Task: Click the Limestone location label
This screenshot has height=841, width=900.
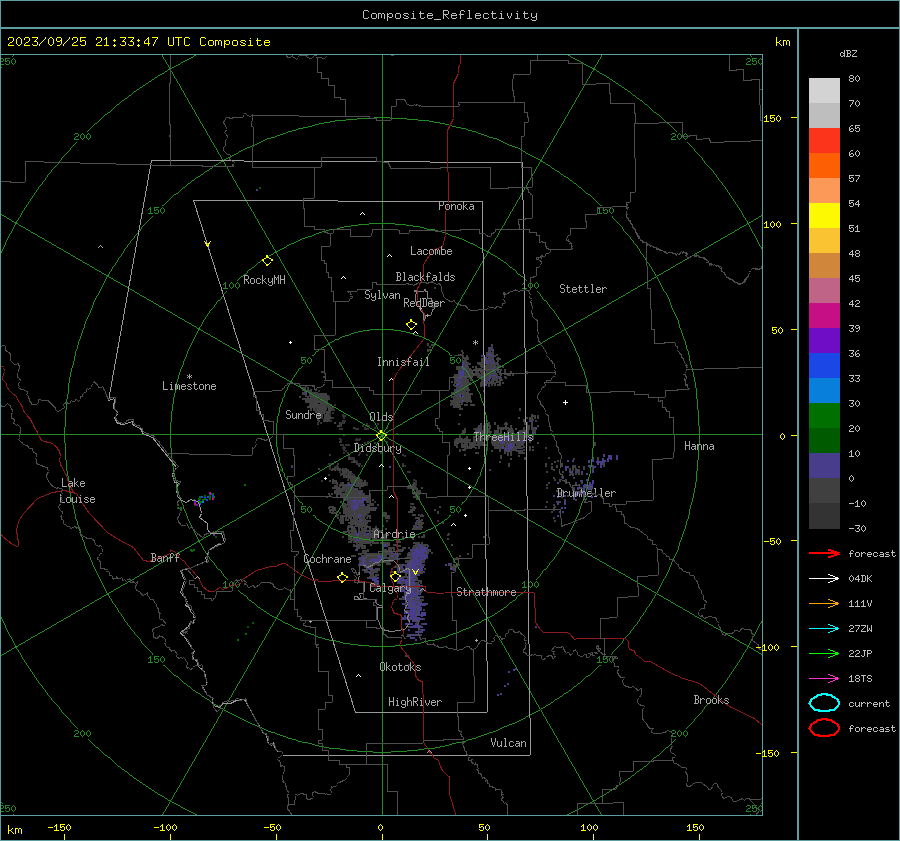Action: tap(189, 386)
